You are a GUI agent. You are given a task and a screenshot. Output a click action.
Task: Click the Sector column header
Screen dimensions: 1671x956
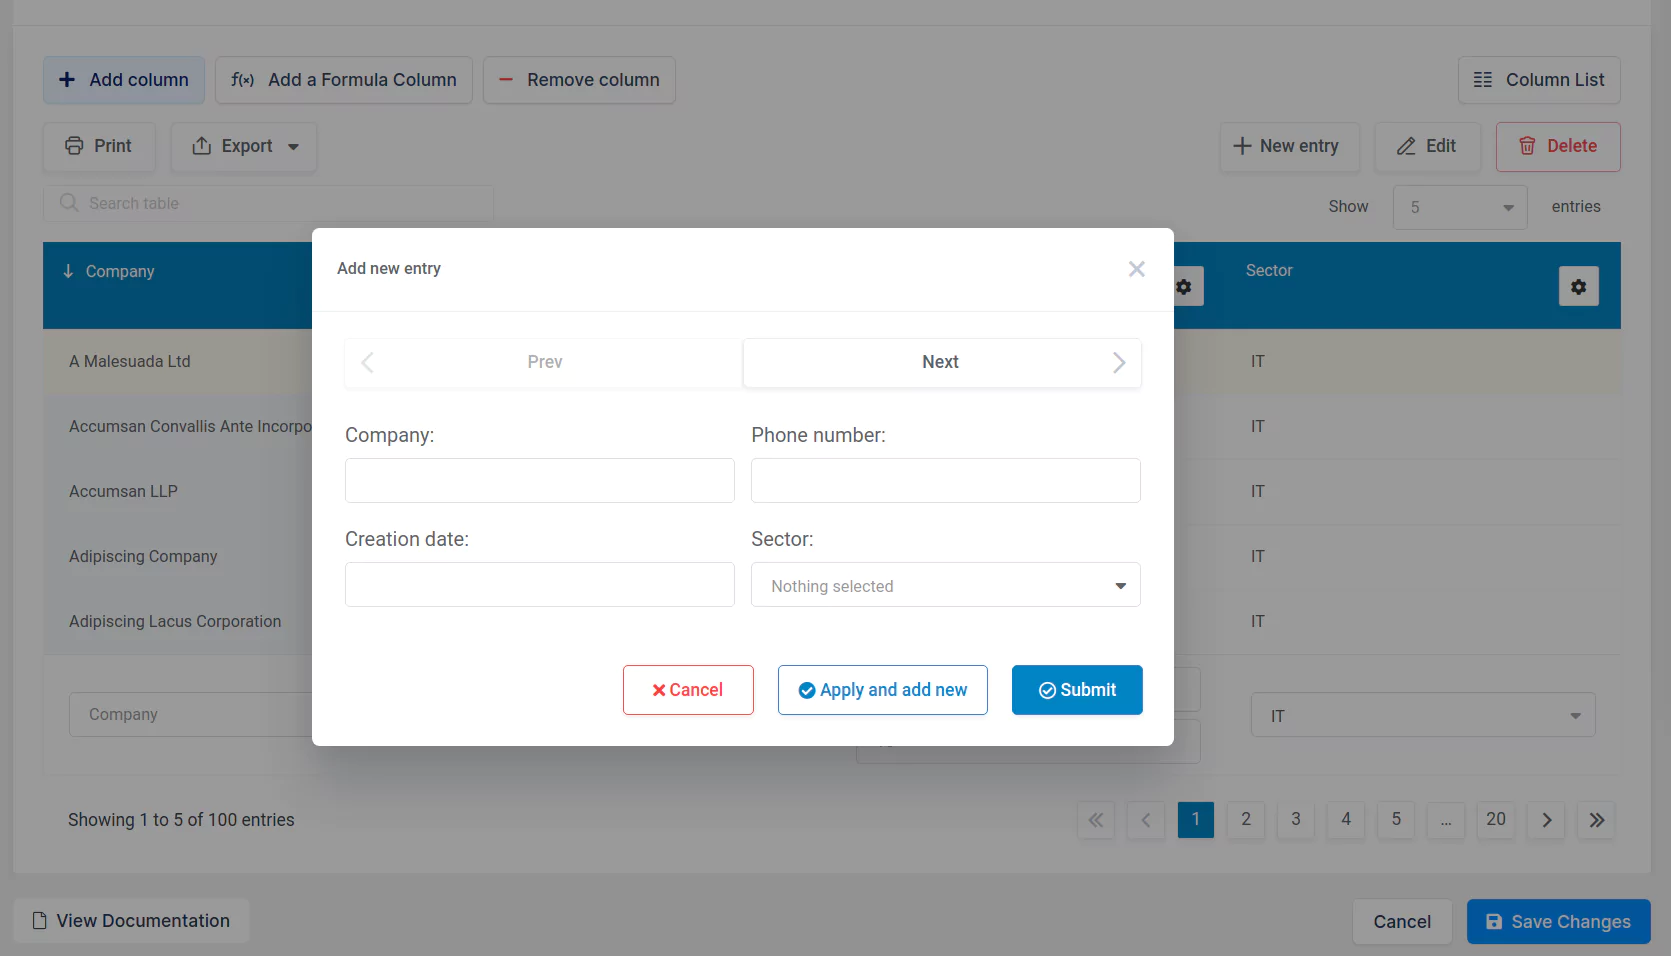click(1269, 270)
